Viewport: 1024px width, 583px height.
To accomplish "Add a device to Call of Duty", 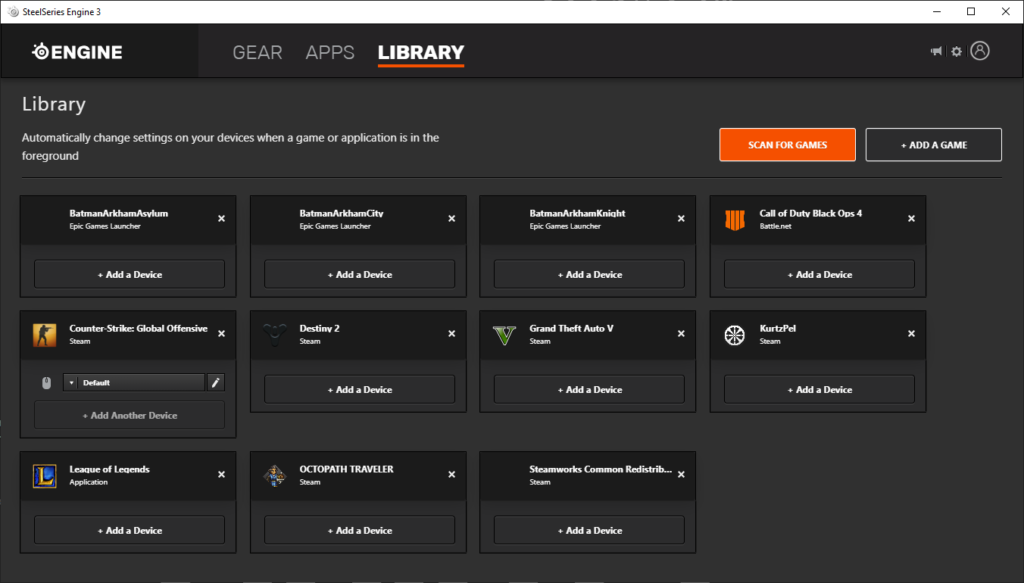I will pos(819,274).
